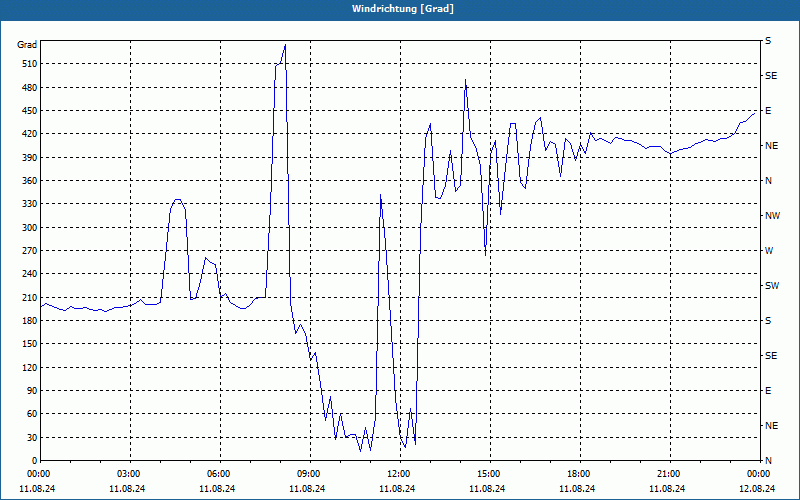
Task: Click the SW compass label
Action: coord(772,286)
